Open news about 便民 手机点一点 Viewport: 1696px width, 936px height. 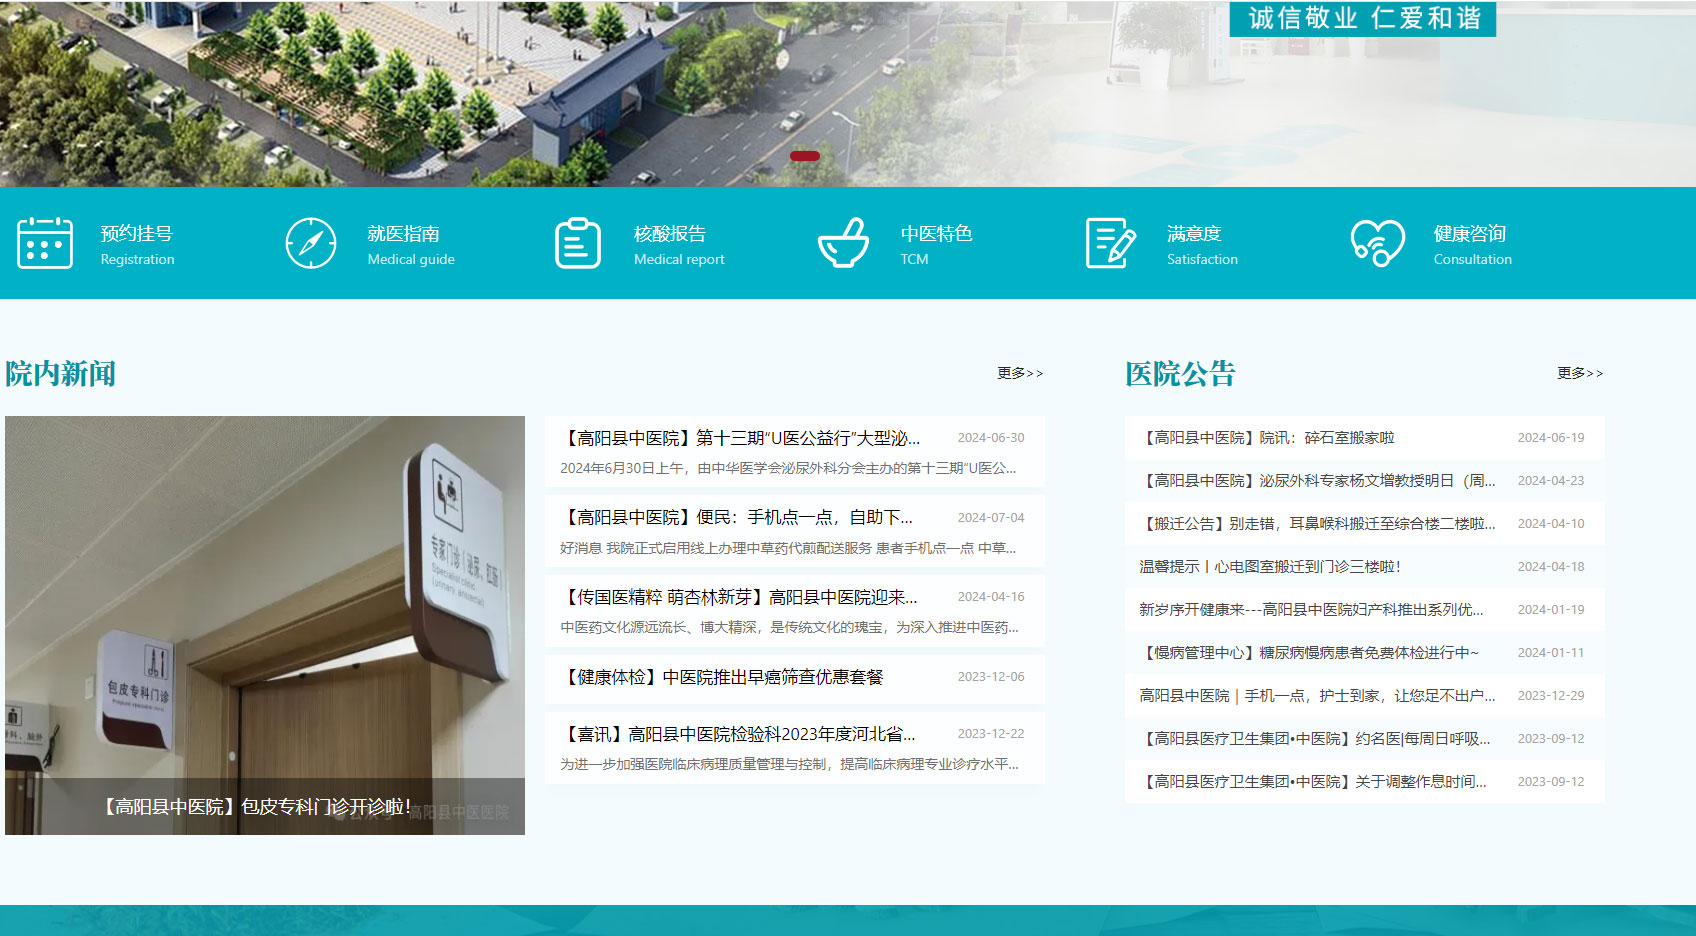point(795,532)
